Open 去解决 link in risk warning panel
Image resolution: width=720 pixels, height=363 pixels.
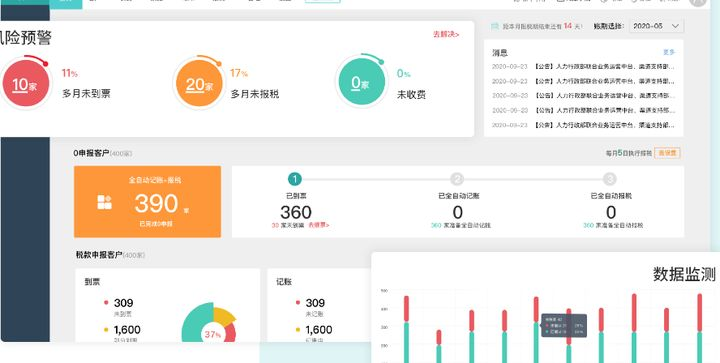tap(446, 34)
